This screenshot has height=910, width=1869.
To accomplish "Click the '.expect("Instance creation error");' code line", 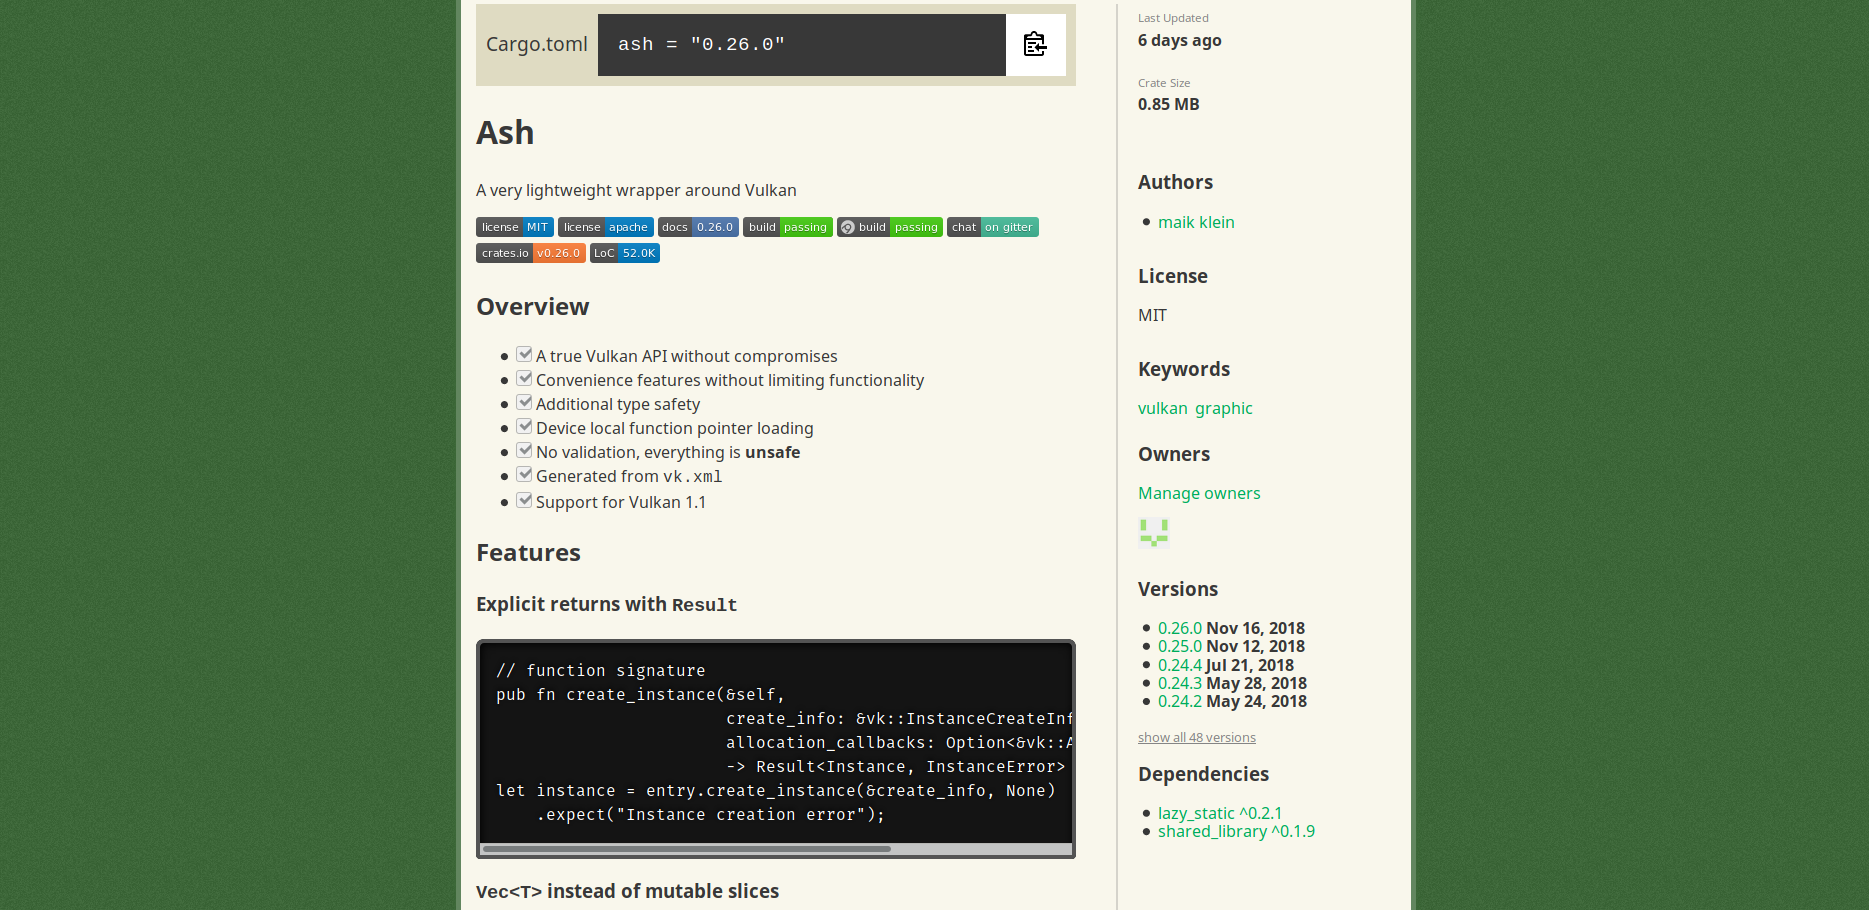I will tap(711, 814).
